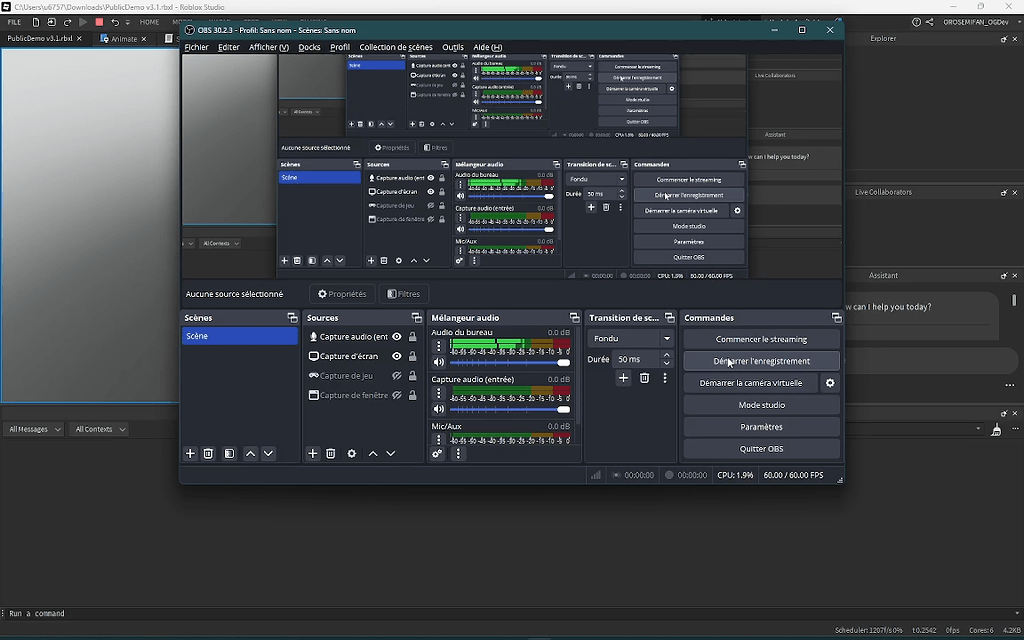The height and width of the screenshot is (640, 1024).
Task: Unlock the Capture d'écran source
Action: pyautogui.click(x=413, y=357)
